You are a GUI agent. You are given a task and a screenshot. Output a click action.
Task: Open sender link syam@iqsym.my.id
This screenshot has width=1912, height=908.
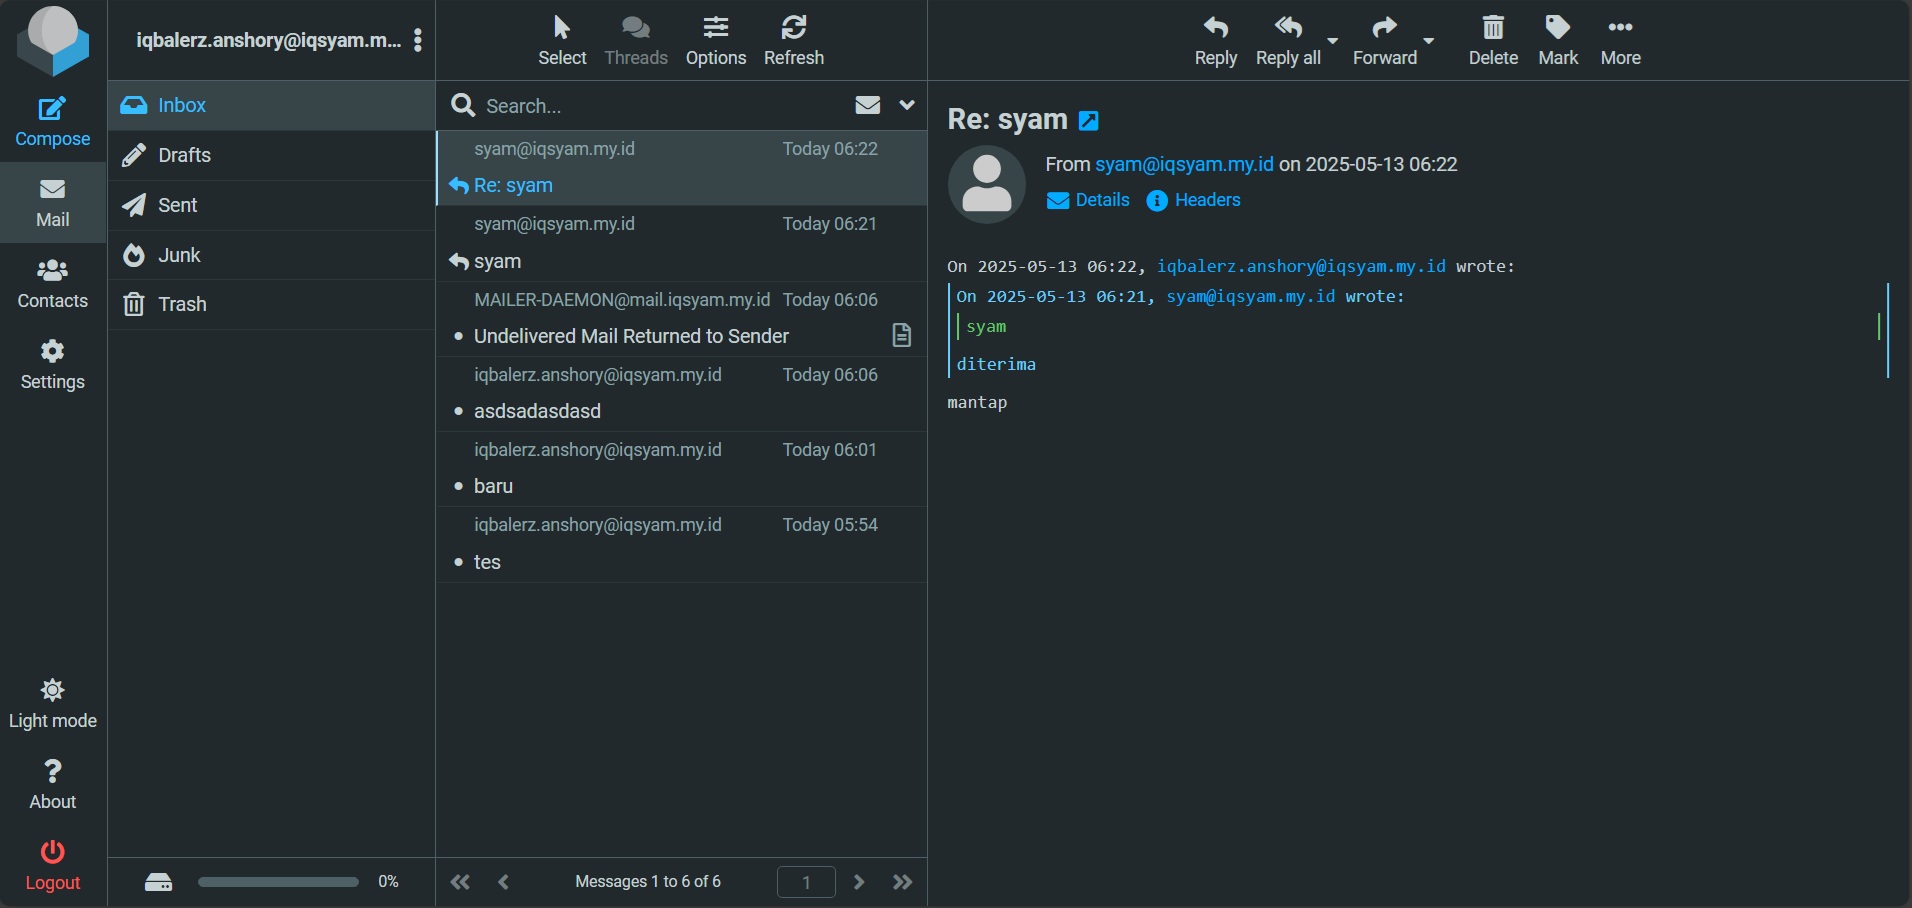tap(1184, 164)
